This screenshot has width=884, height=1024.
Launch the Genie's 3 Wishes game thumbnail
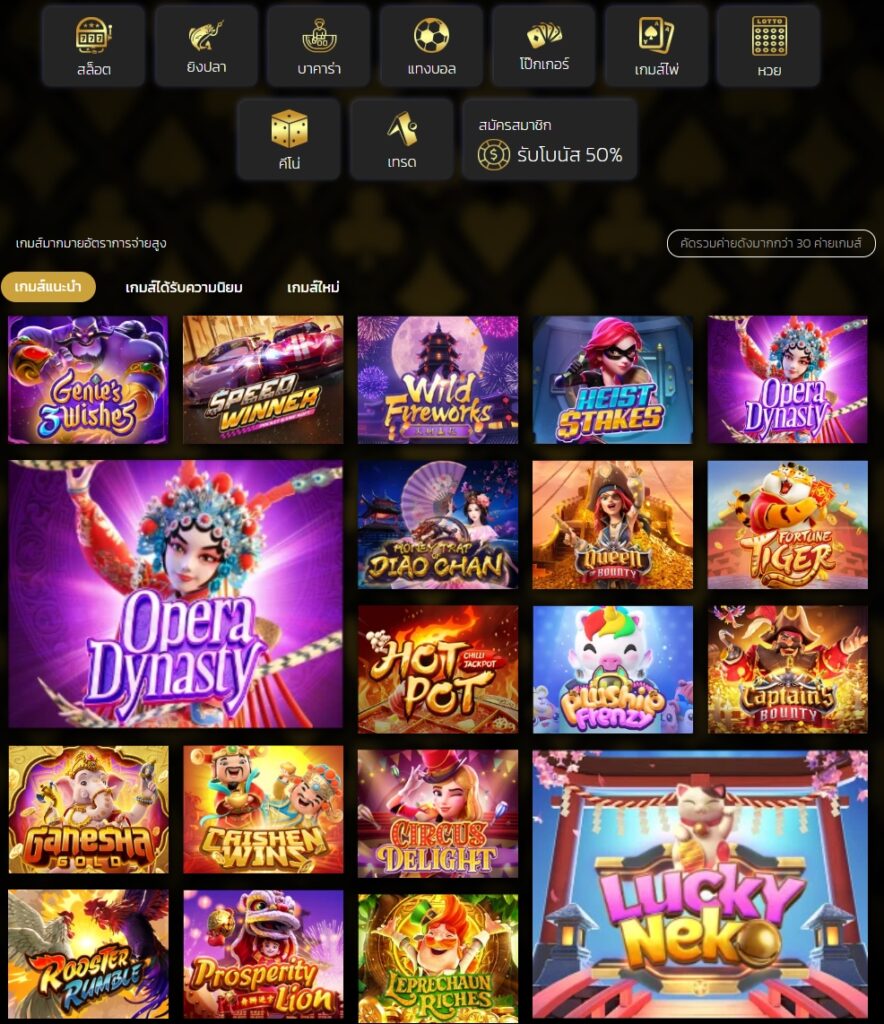pos(88,380)
